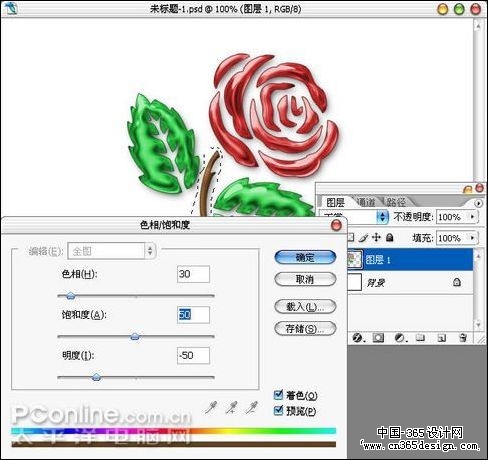Click the 饱和度 saturation slider handle
The image size is (488, 460).
pos(135,337)
